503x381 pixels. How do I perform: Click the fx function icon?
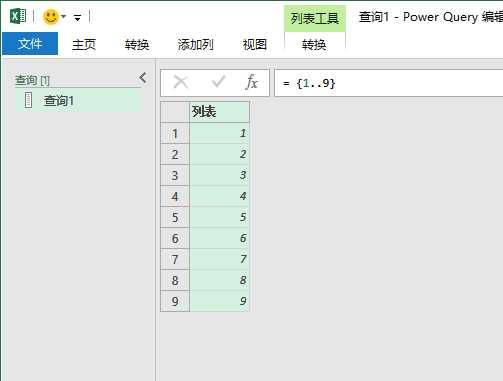[252, 82]
